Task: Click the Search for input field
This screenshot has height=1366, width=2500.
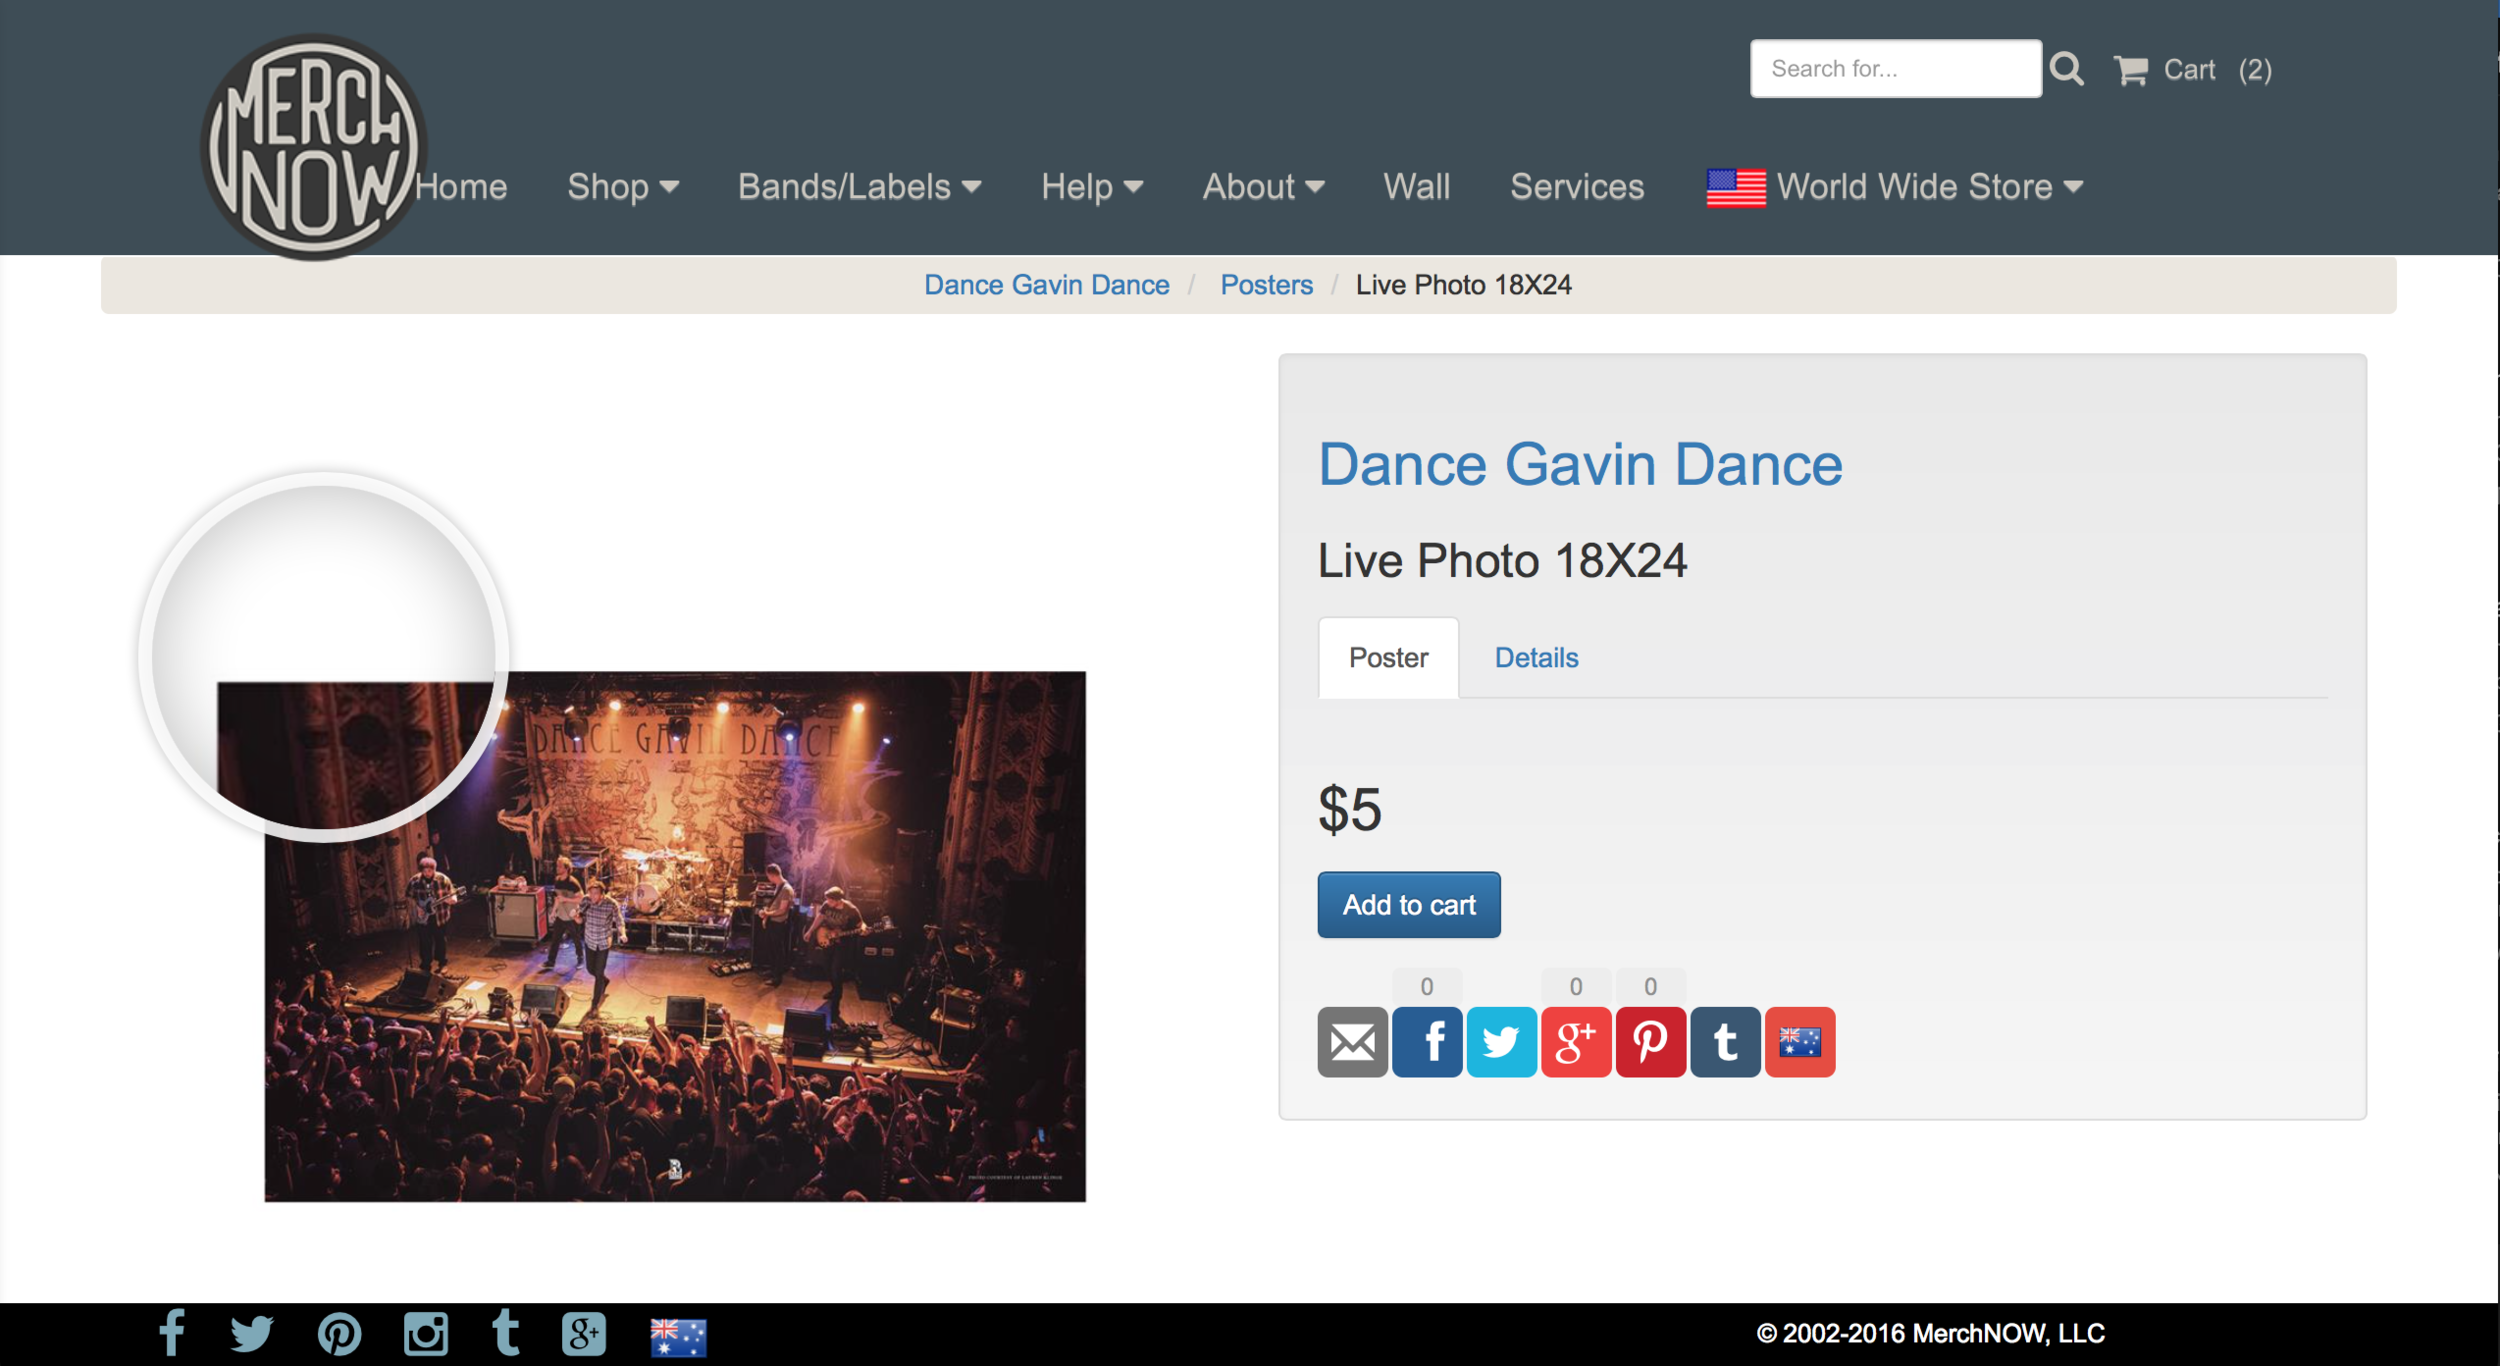Action: (1895, 69)
